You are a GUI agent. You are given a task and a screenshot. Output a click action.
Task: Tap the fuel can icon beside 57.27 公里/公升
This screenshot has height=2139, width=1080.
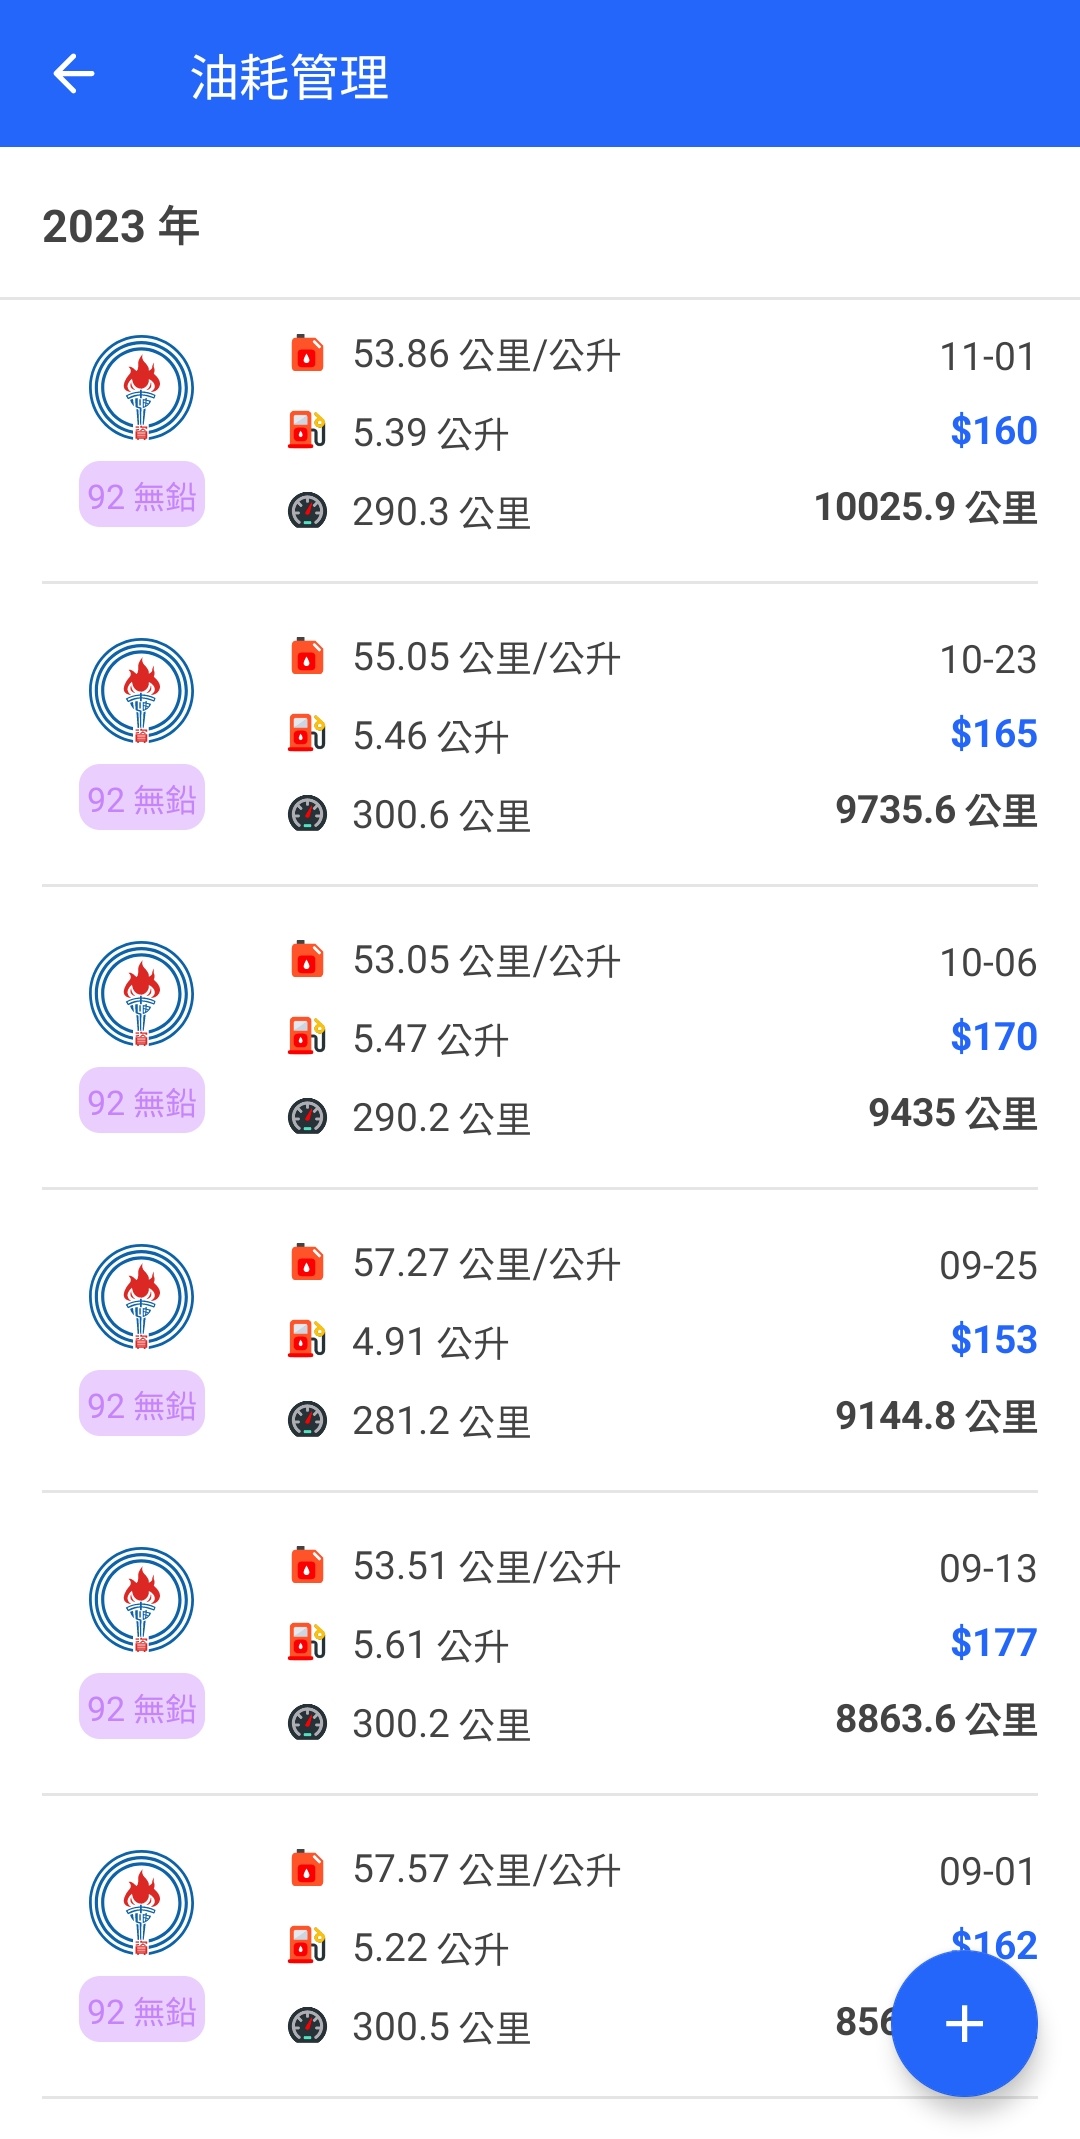[307, 1262]
